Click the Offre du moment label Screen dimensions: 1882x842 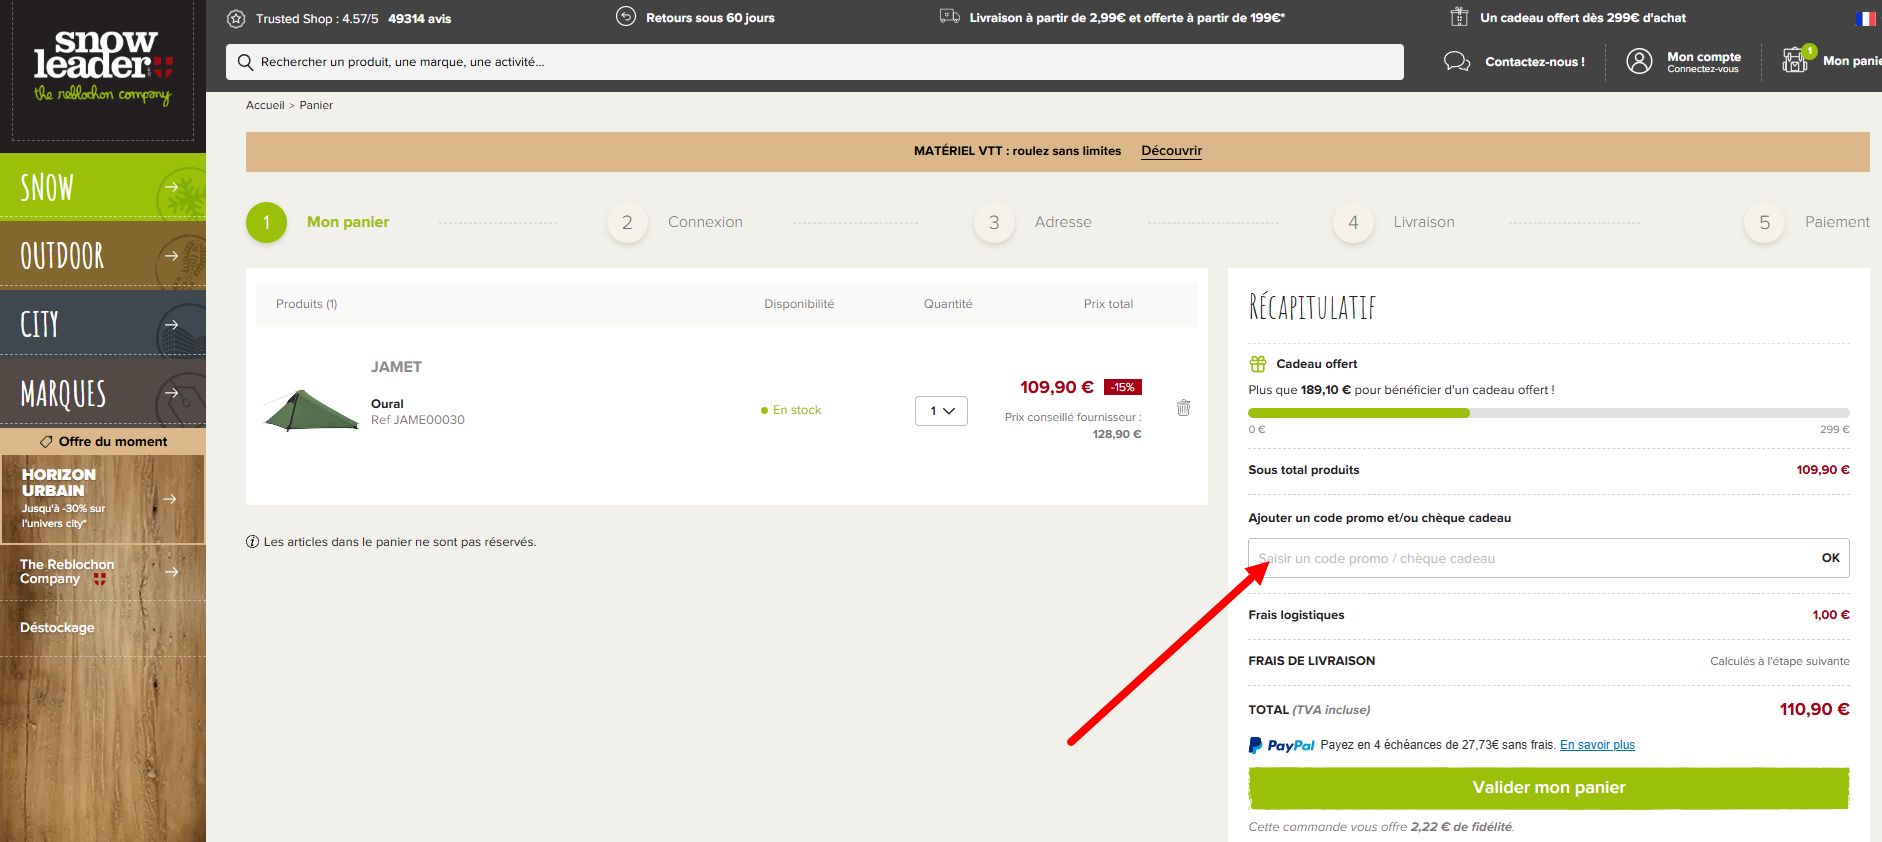[113, 441]
